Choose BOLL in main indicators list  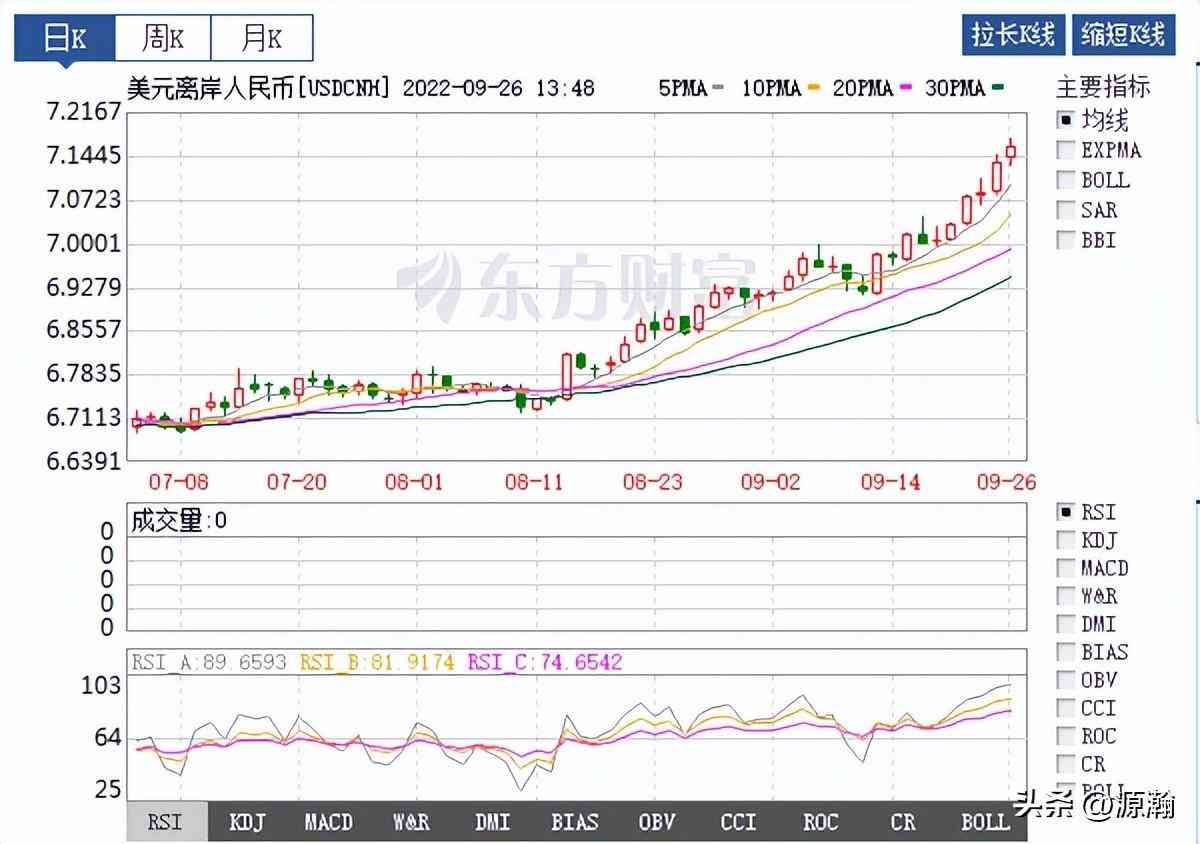tap(1066, 180)
